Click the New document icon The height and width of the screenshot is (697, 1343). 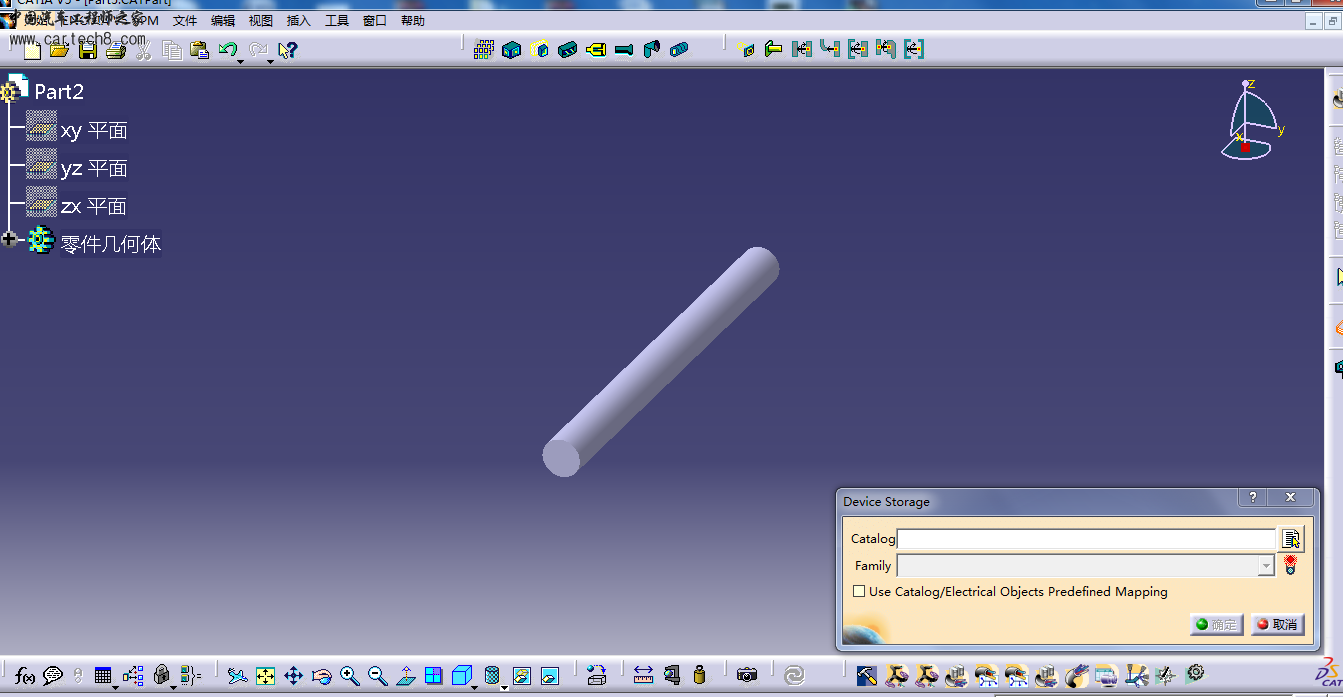[x=32, y=50]
